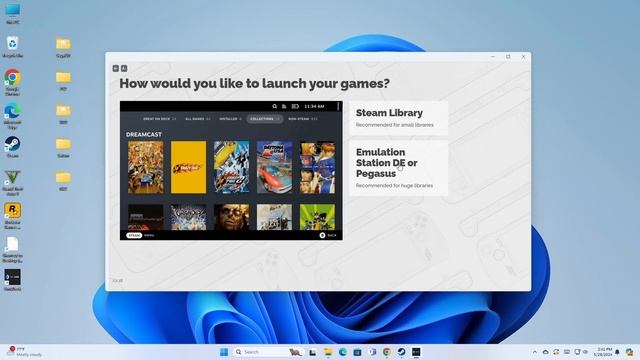Select the Recycle Bin desktop icon

13,47
